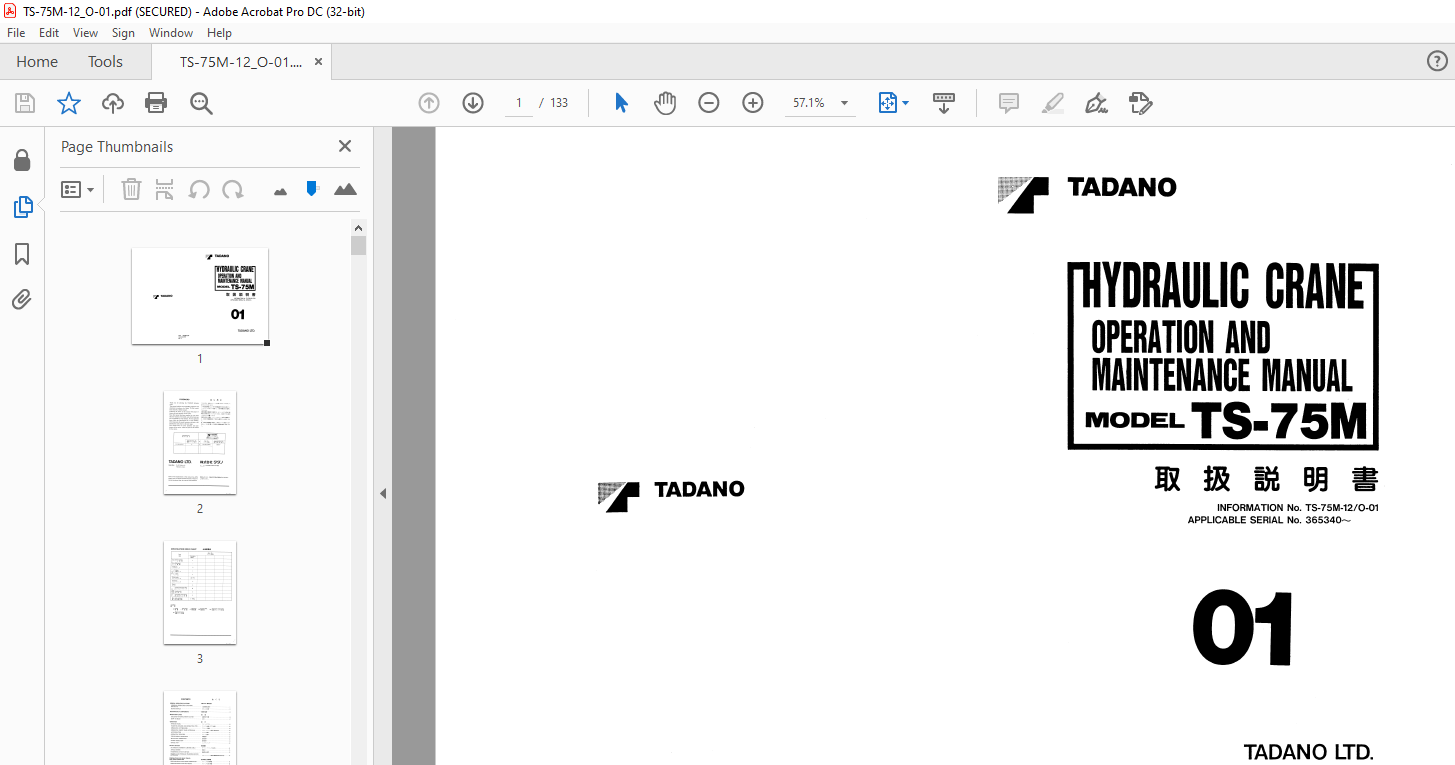This screenshot has width=1455, height=765.
Task: Select page 3 thumbnail
Action: tap(200, 592)
